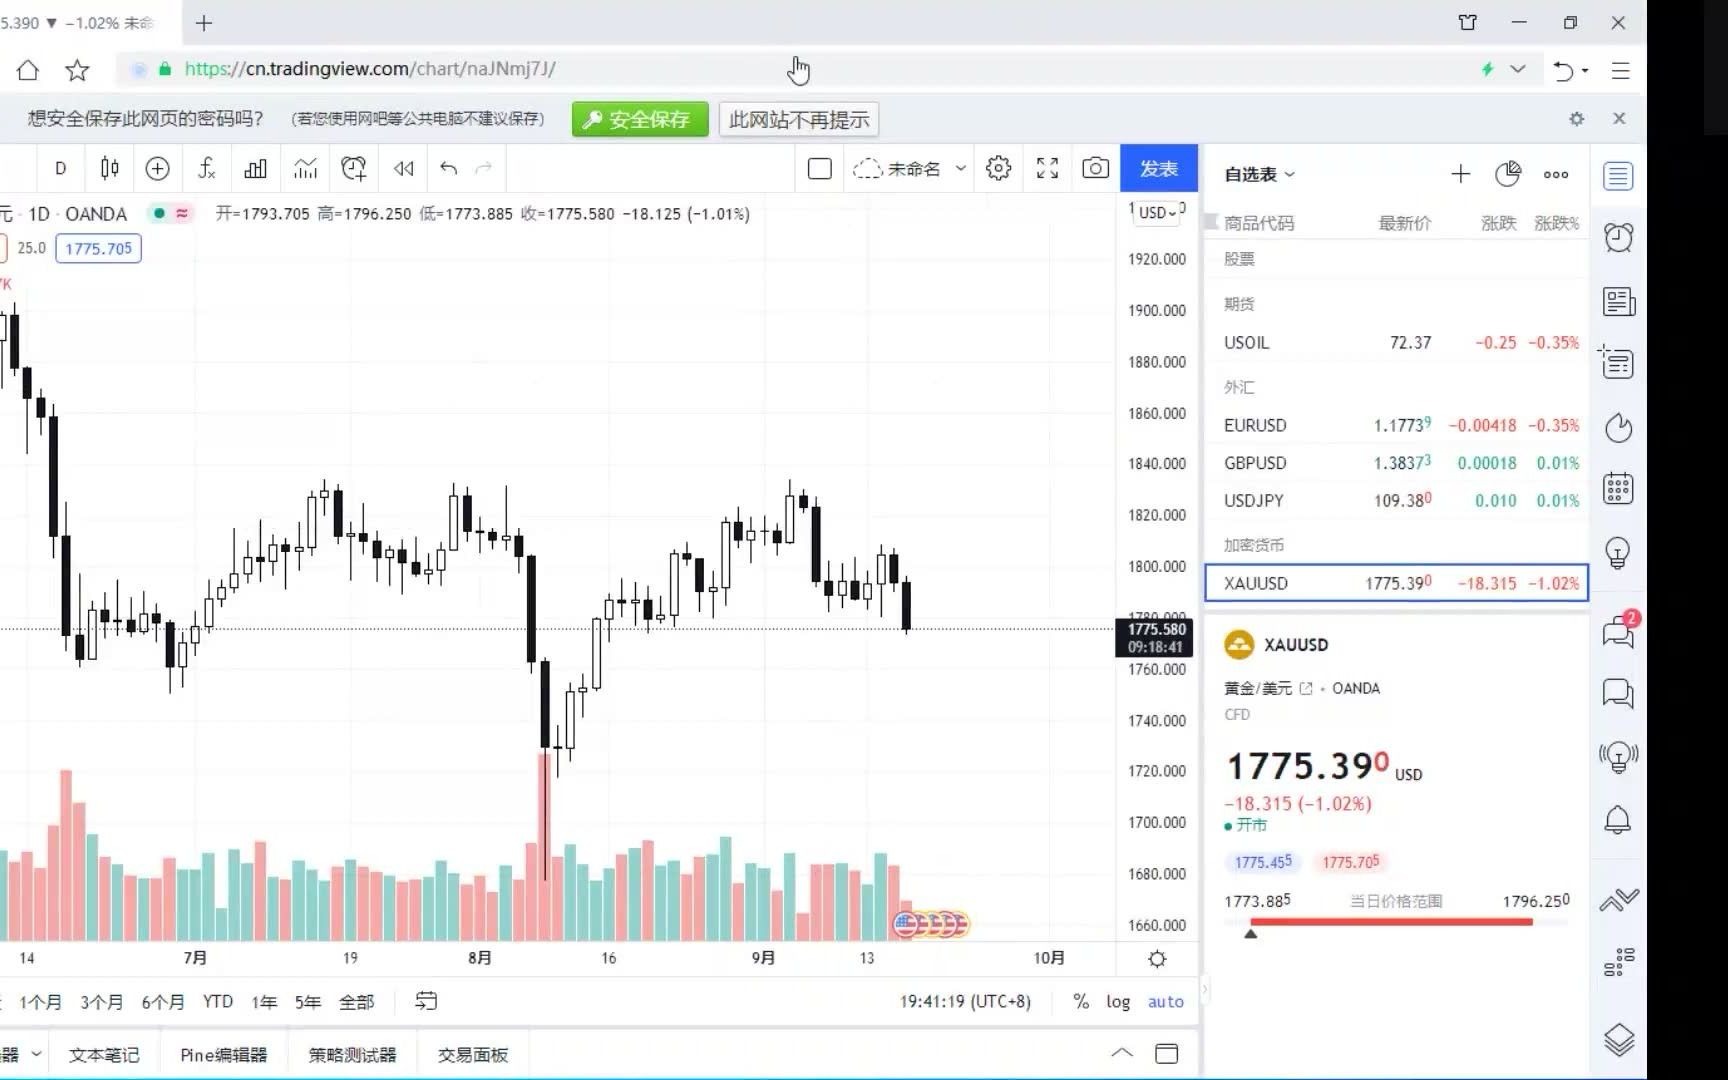The image size is (1728, 1080).
Task: Click the 发表 publish button
Action: click(x=1159, y=168)
